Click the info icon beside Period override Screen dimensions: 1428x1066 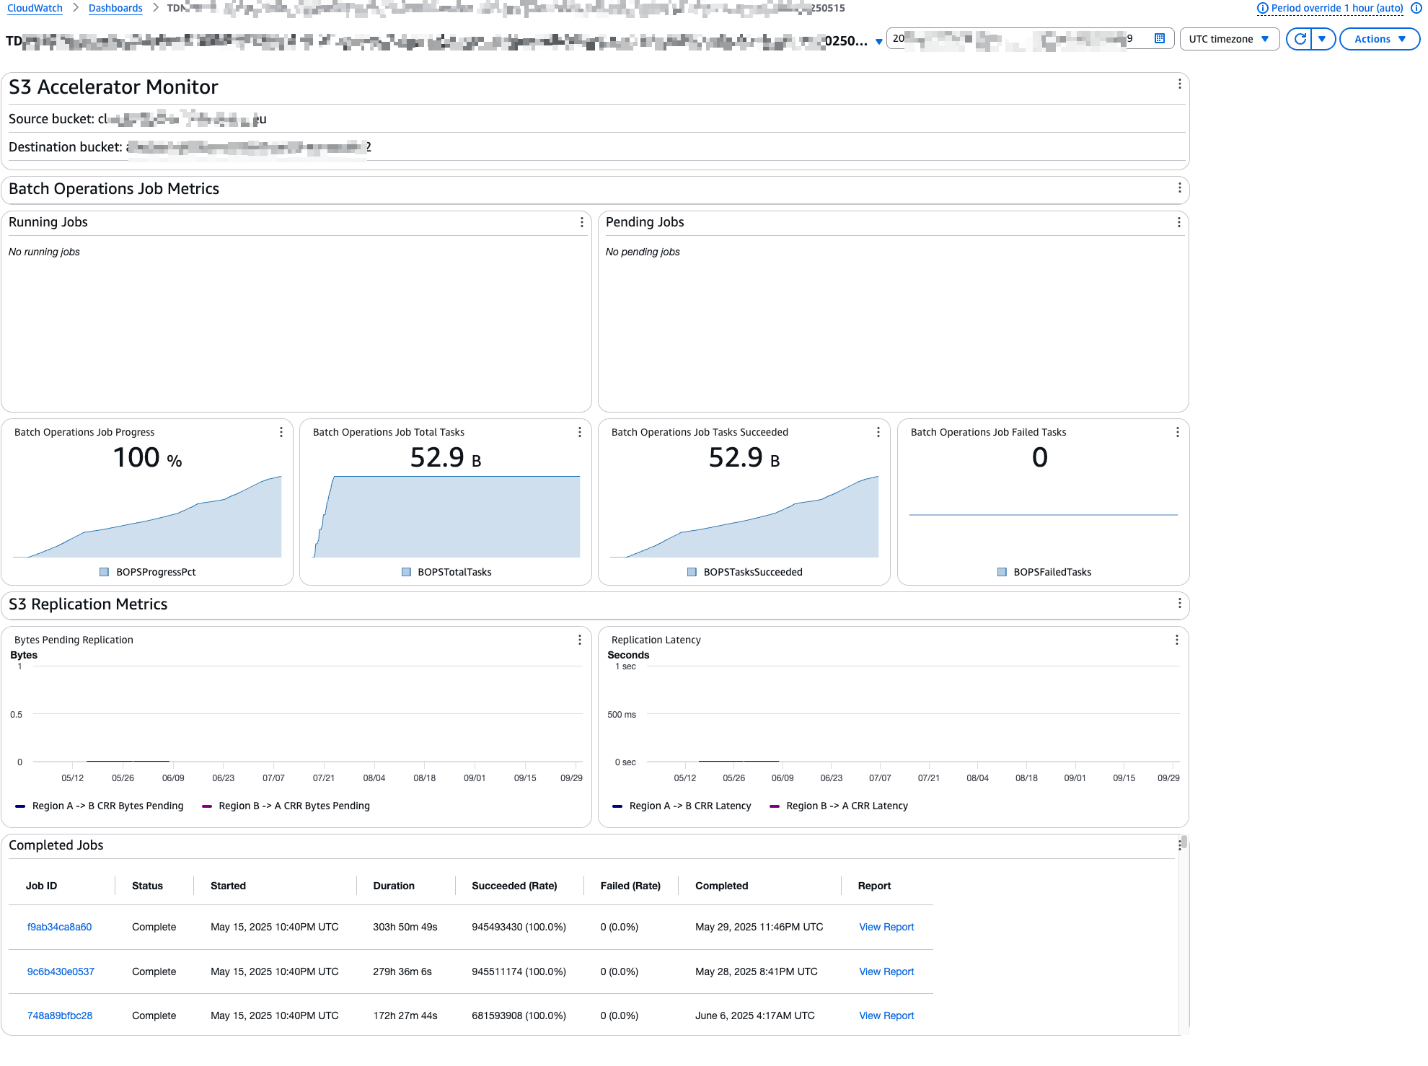(x=1262, y=8)
